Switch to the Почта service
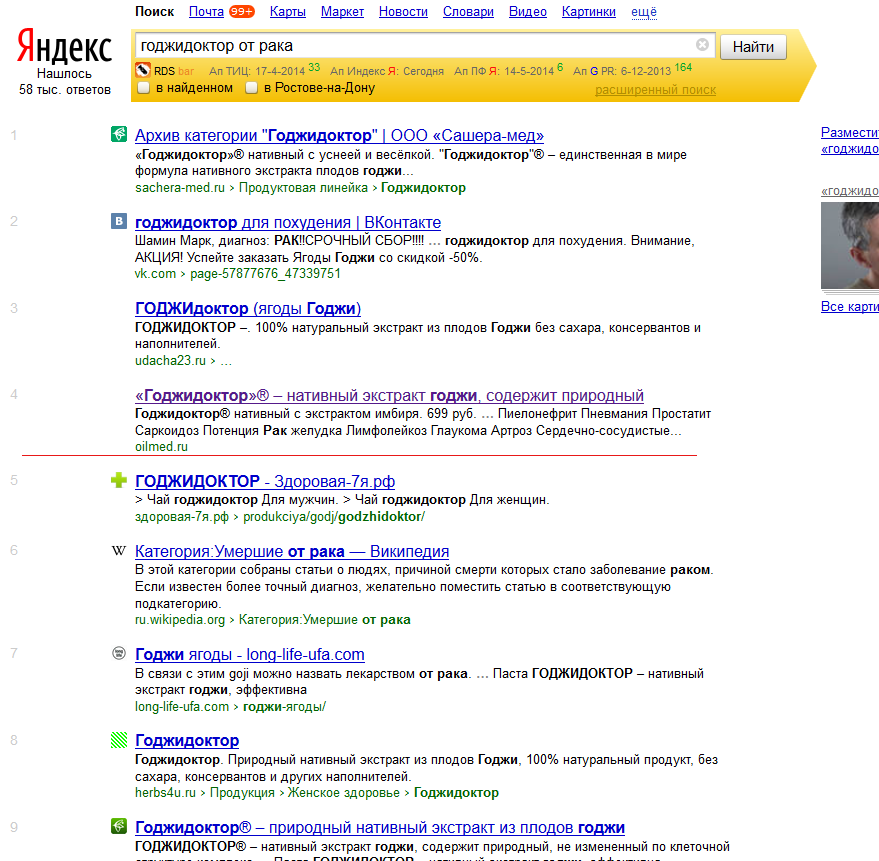Screen dimensions: 879x861 pos(206,12)
